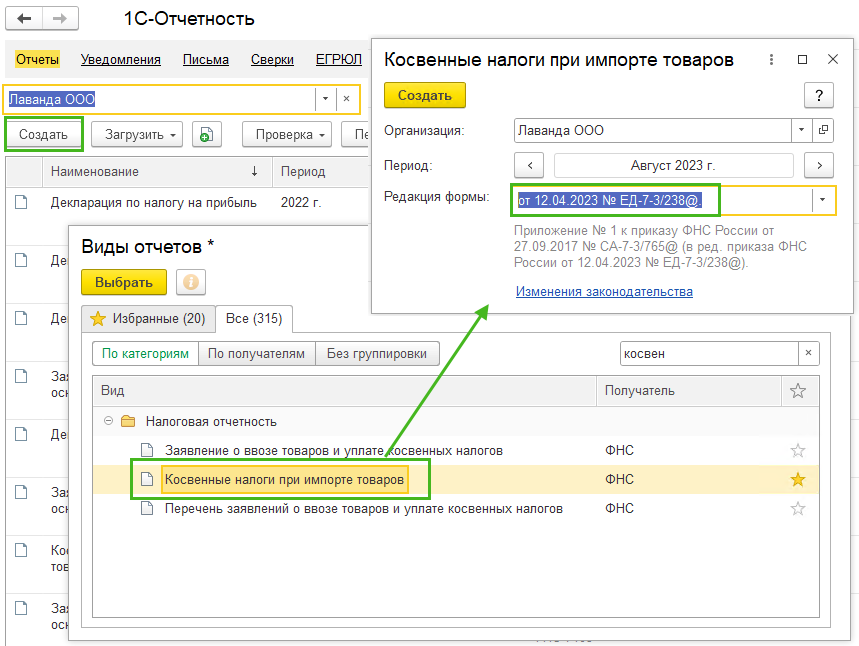Switch grouping to Без группировки
This screenshot has height=646, width=859.
(x=377, y=353)
